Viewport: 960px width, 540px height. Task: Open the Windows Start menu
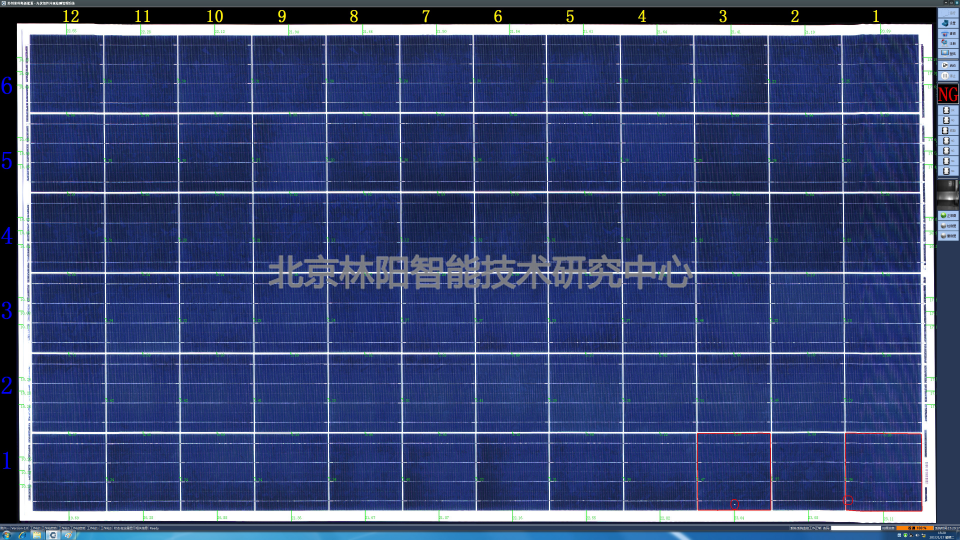pos(6,535)
